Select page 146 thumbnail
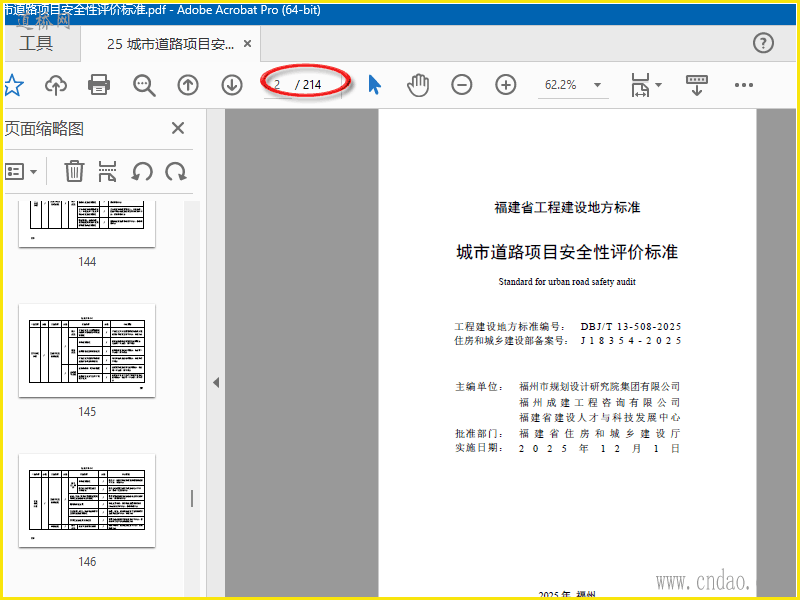This screenshot has width=800, height=600. [x=87, y=501]
